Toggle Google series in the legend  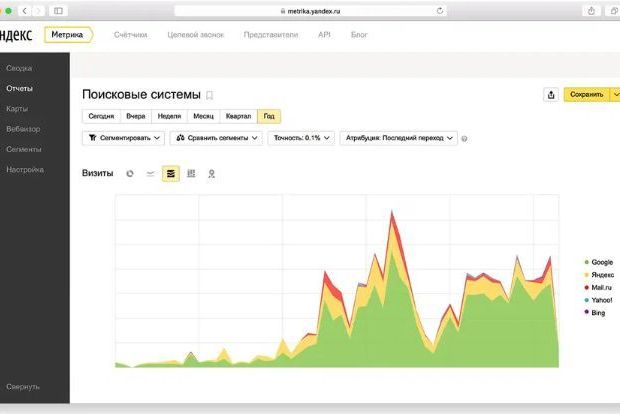click(599, 262)
